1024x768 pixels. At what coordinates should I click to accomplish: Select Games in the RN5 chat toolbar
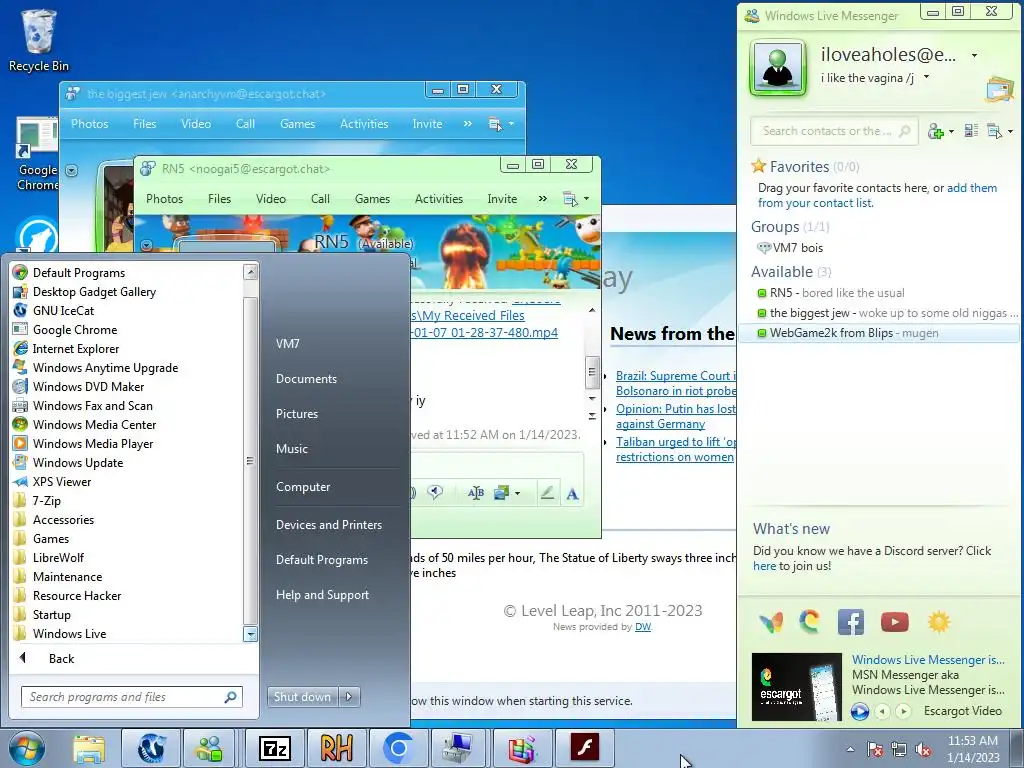372,199
